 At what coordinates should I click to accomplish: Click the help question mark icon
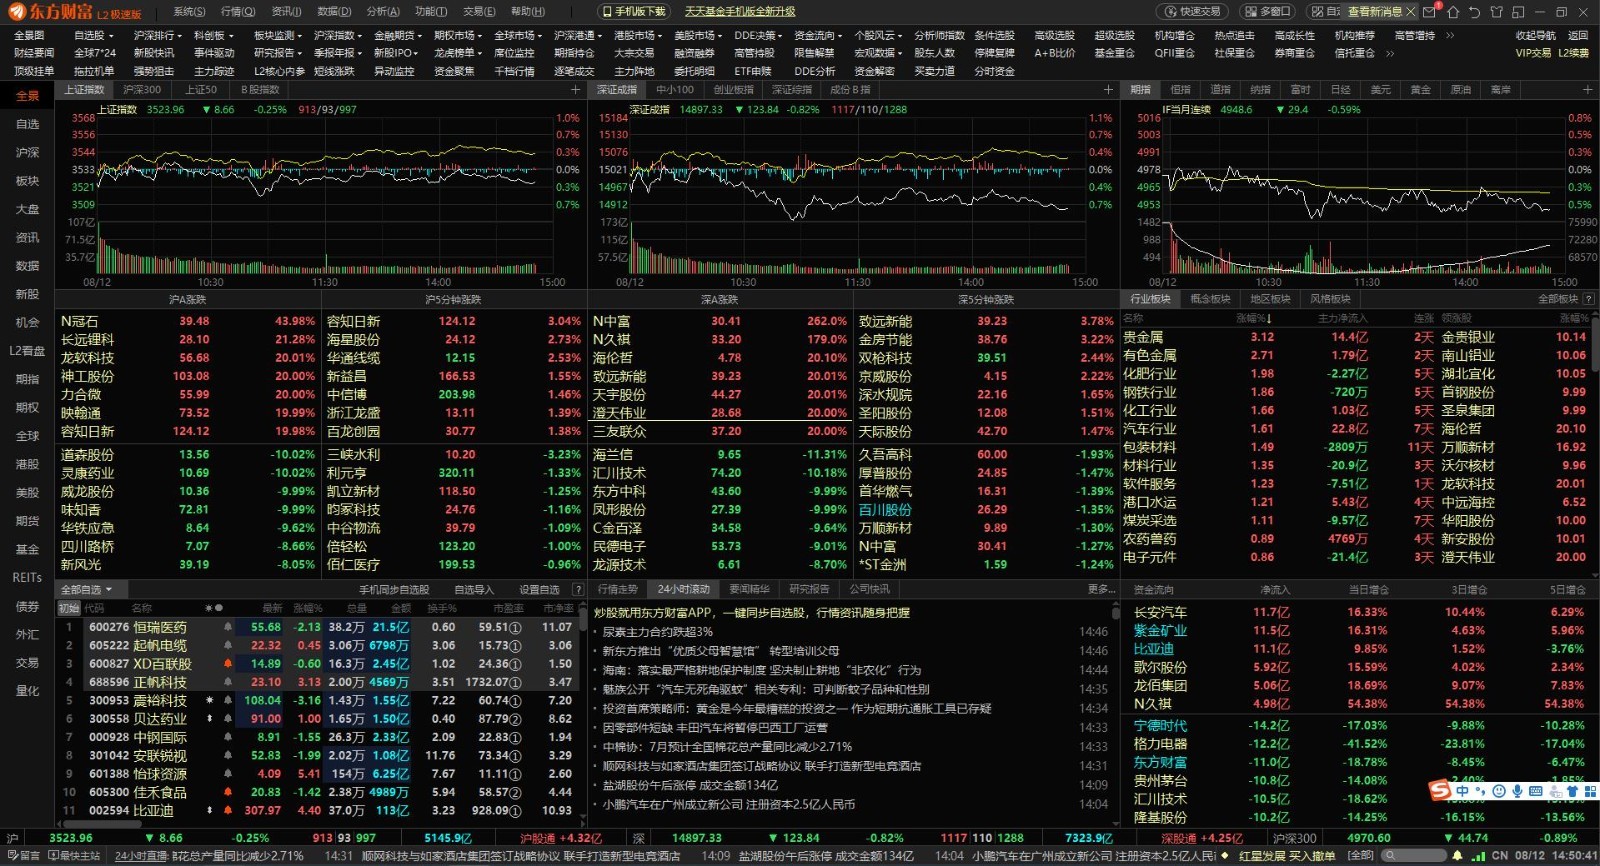pyautogui.click(x=577, y=589)
